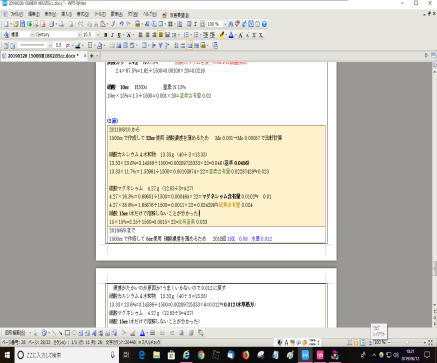This screenshot has height=363, width=437.
Task: Toggle Bold formatting
Action: pos(105,35)
